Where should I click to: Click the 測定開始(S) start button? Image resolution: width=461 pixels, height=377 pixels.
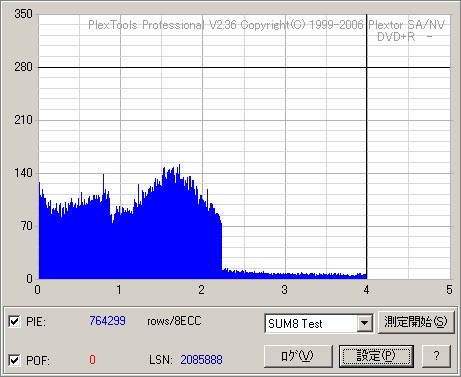coord(416,322)
